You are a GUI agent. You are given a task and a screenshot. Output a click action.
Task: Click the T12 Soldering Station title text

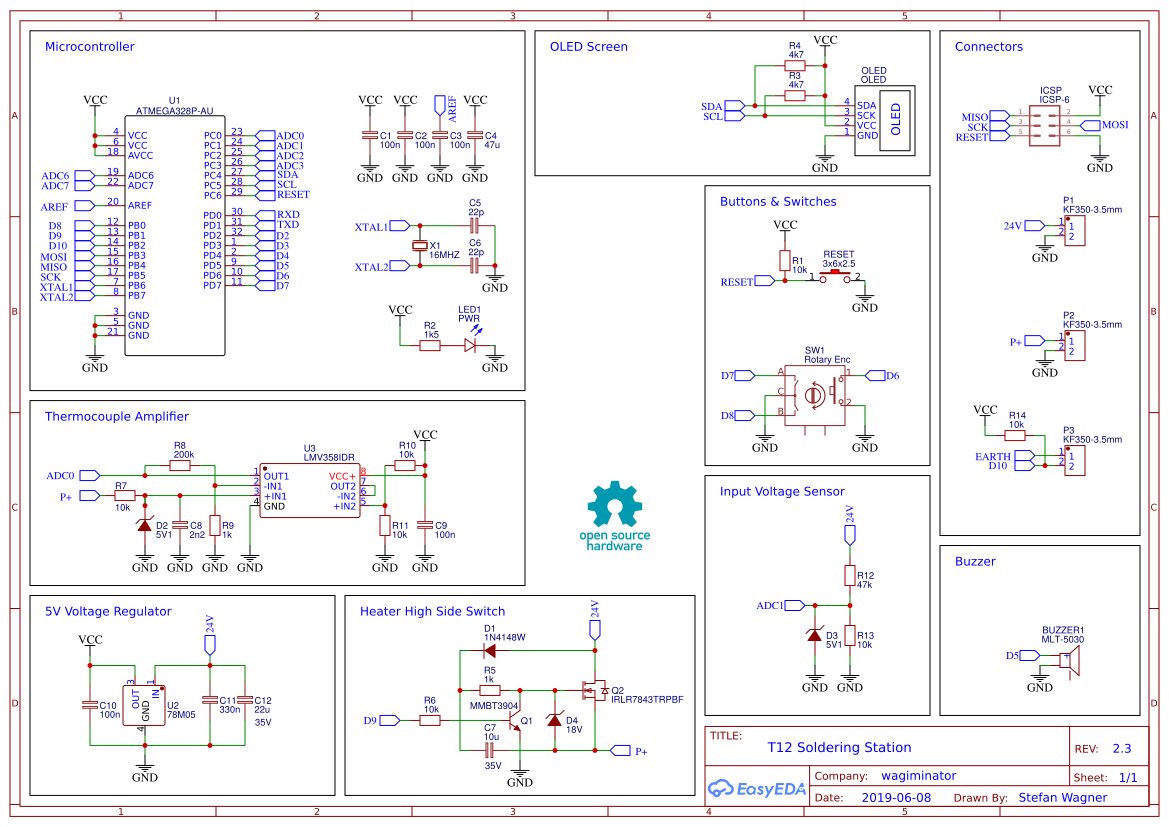[838, 747]
